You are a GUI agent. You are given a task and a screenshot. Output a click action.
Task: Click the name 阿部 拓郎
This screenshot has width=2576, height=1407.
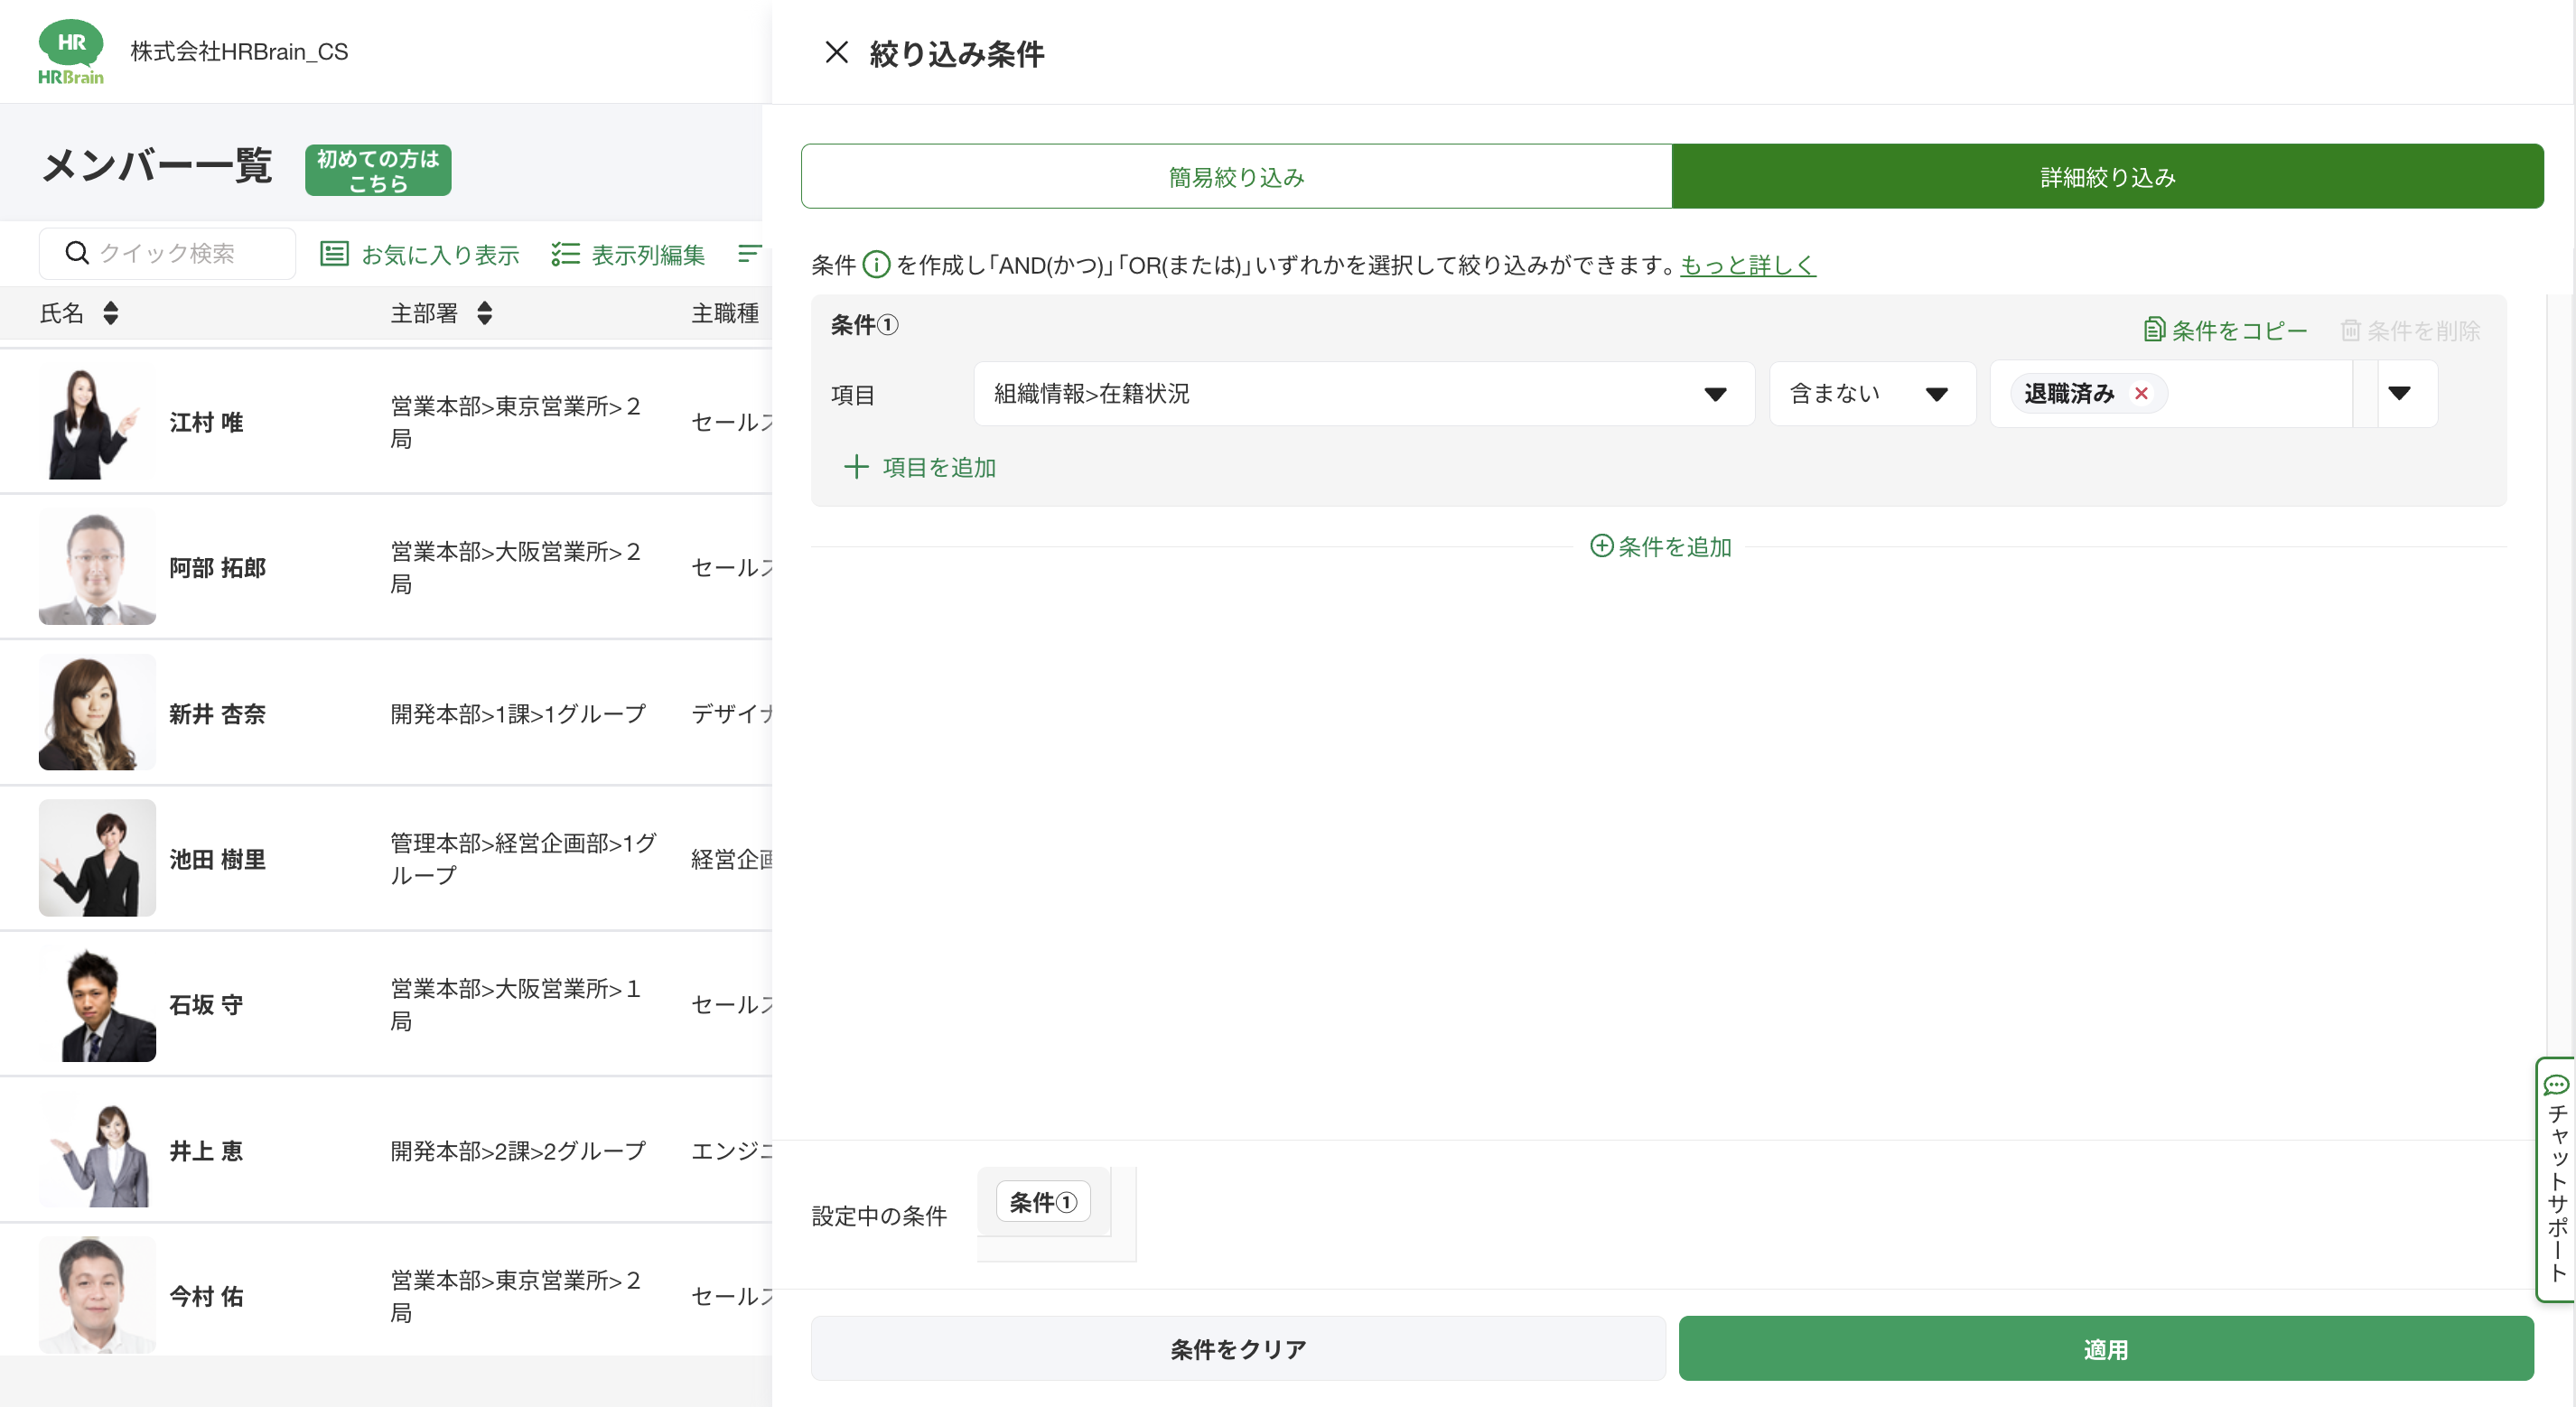click(217, 568)
